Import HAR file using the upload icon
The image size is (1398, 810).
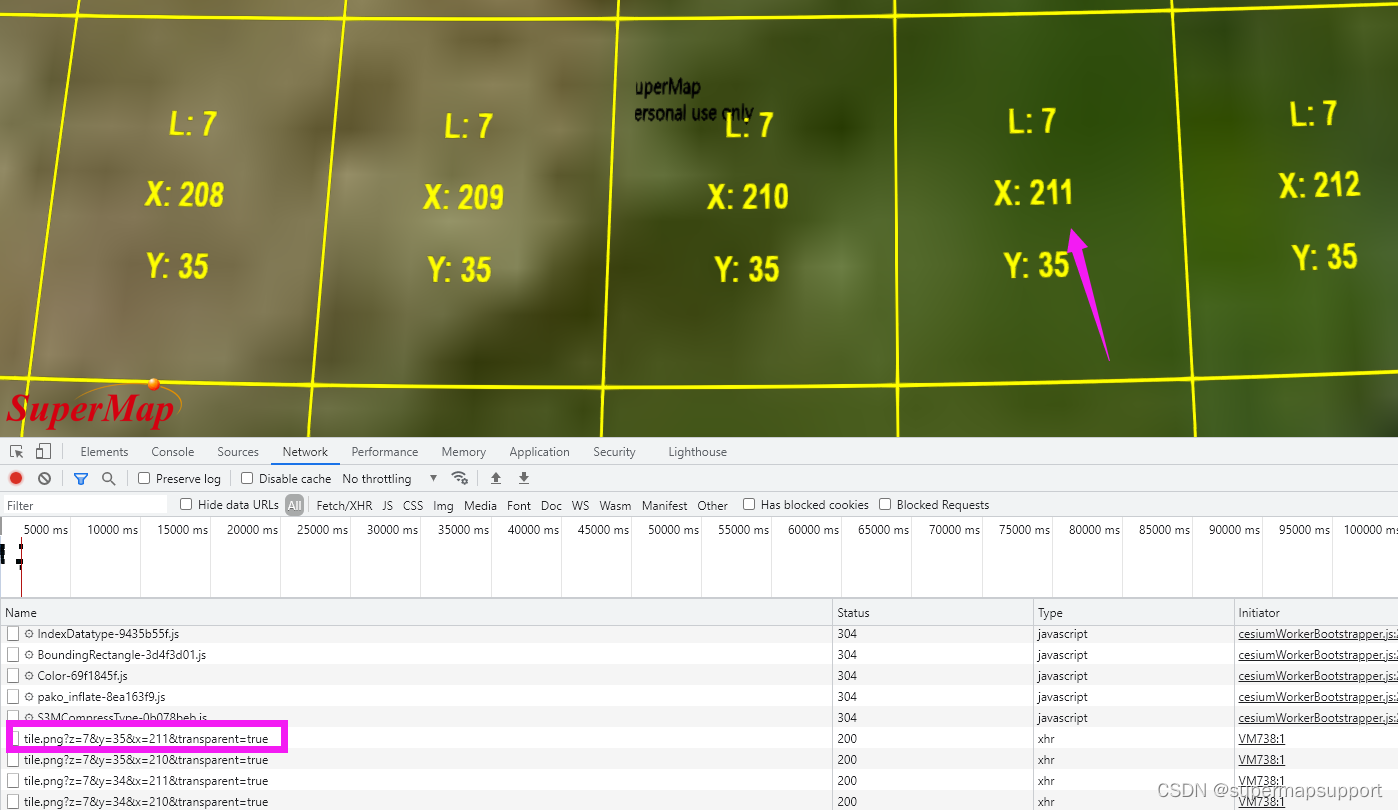495,478
